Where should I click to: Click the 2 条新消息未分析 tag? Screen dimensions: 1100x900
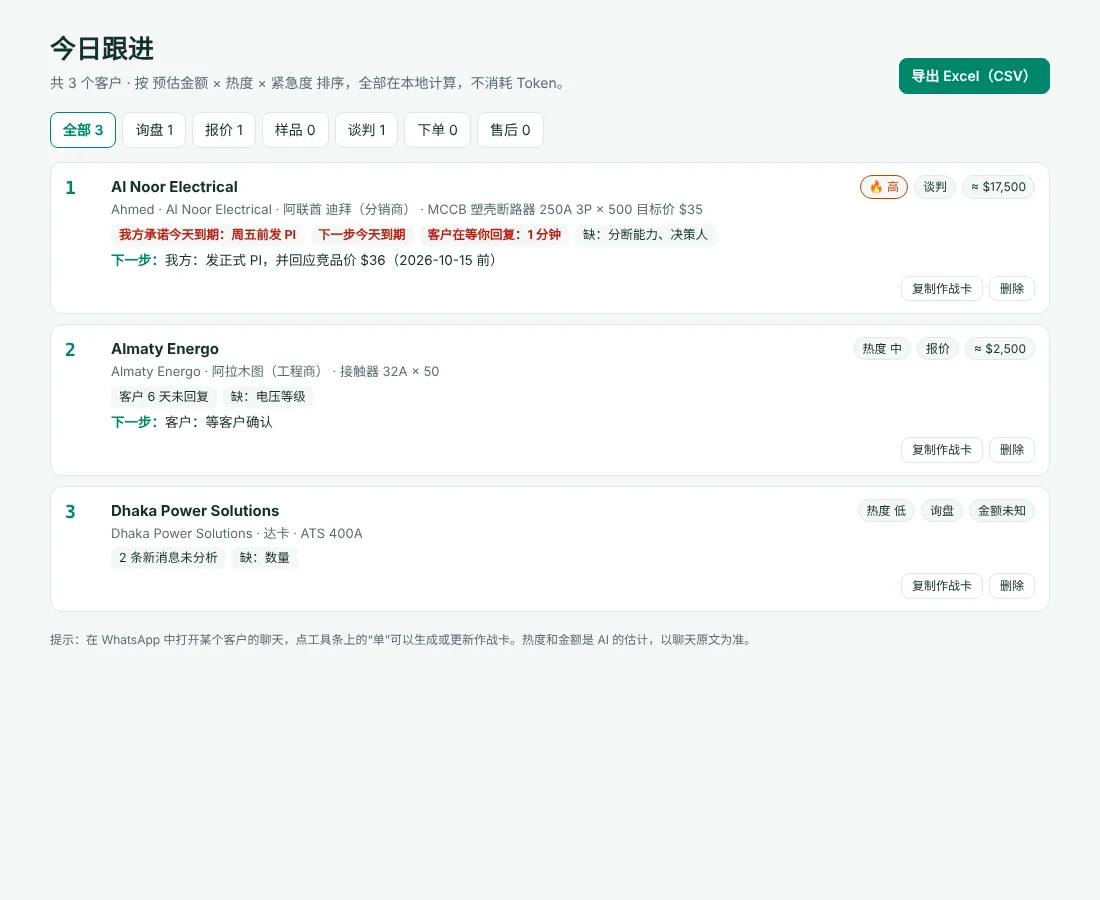click(x=168, y=558)
